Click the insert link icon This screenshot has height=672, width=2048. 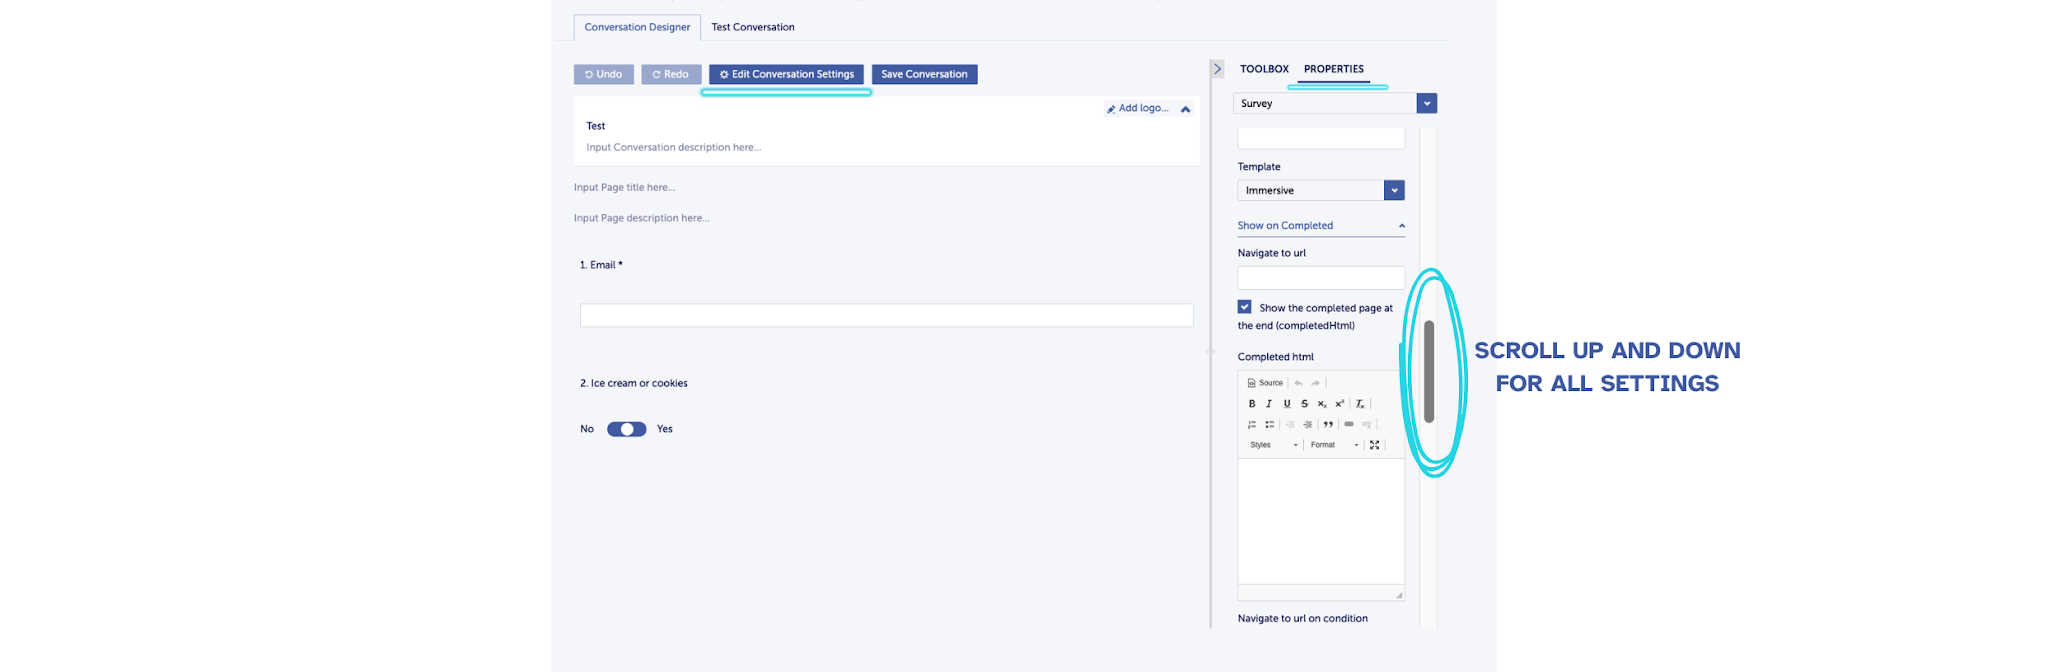1349,424
